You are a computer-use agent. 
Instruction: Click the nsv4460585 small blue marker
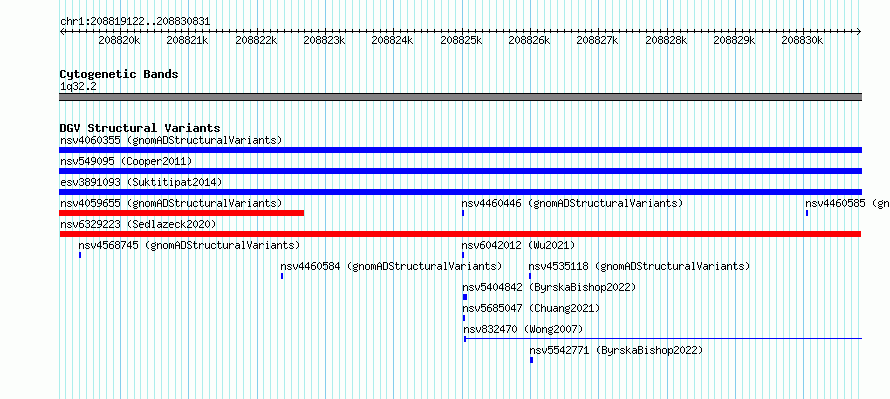(x=807, y=213)
